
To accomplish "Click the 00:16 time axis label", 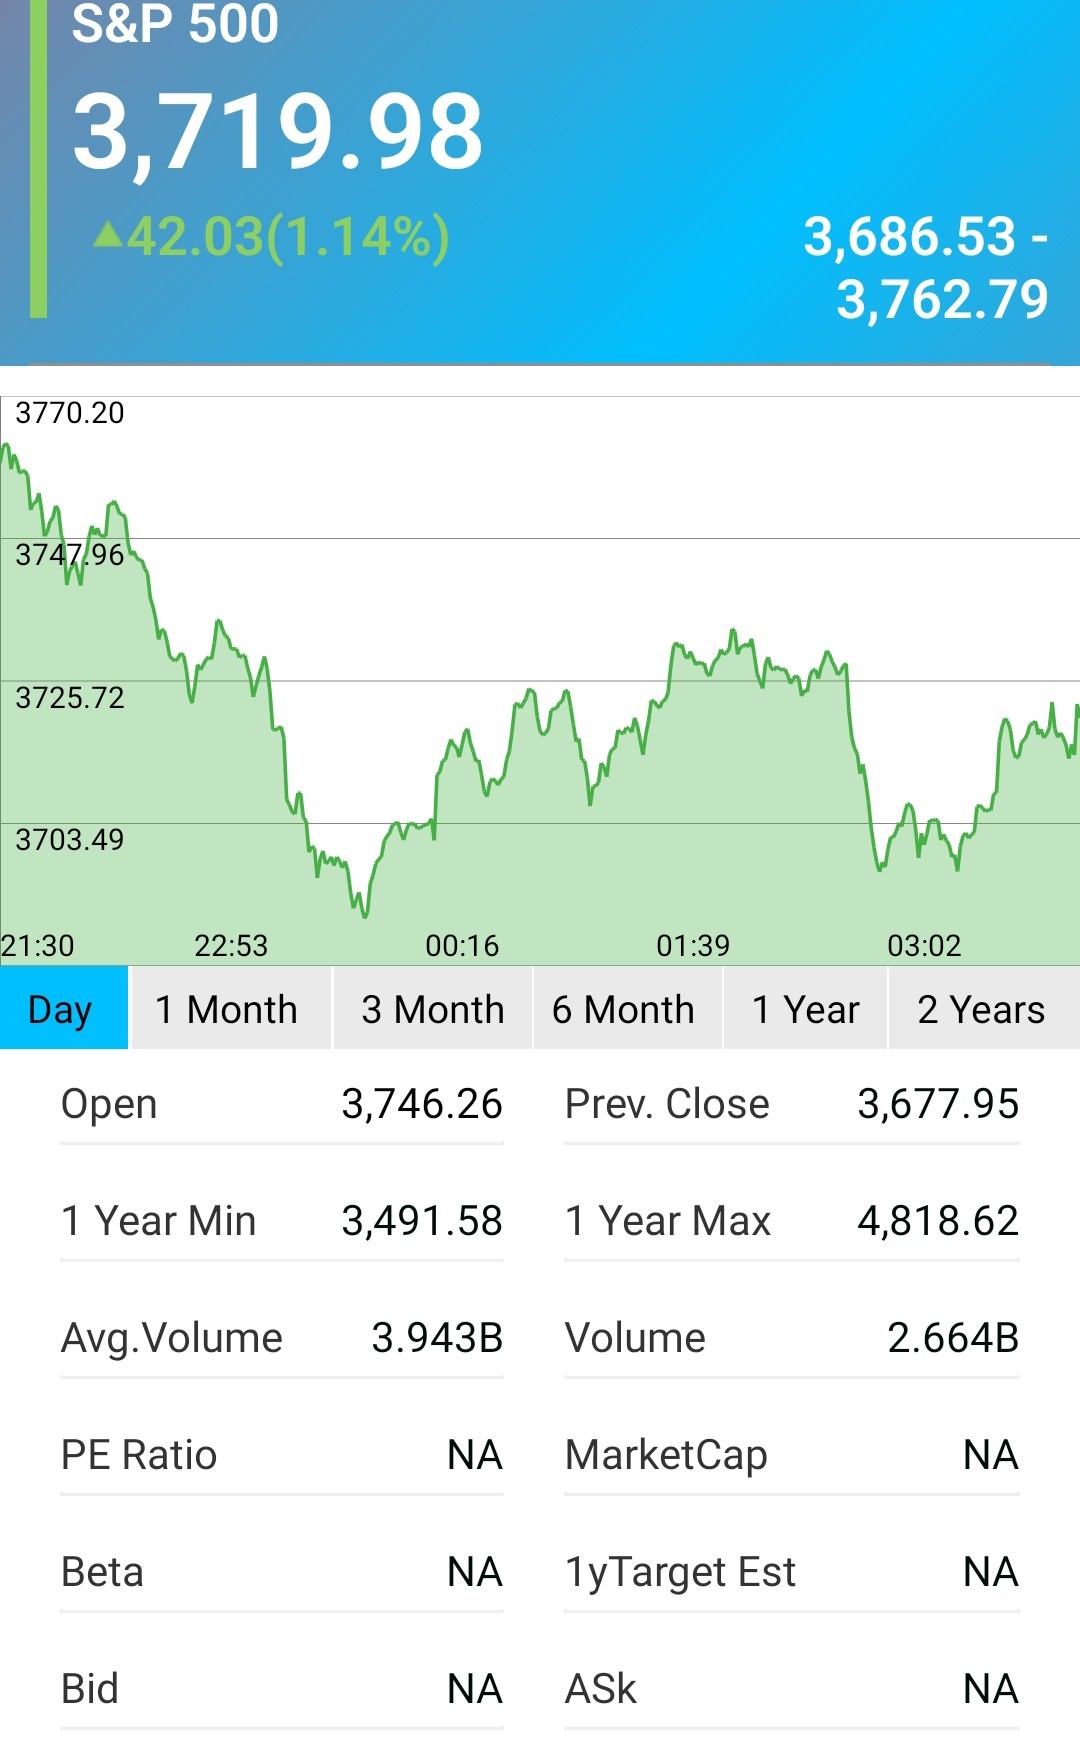I will (x=462, y=945).
